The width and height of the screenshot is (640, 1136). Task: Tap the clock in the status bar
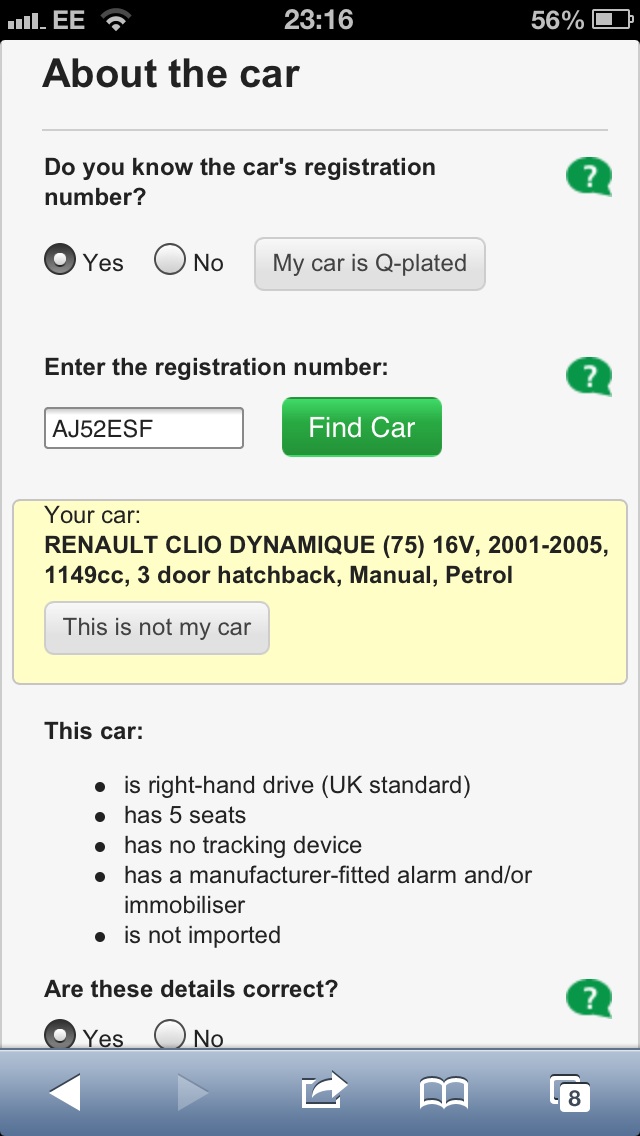[318, 20]
